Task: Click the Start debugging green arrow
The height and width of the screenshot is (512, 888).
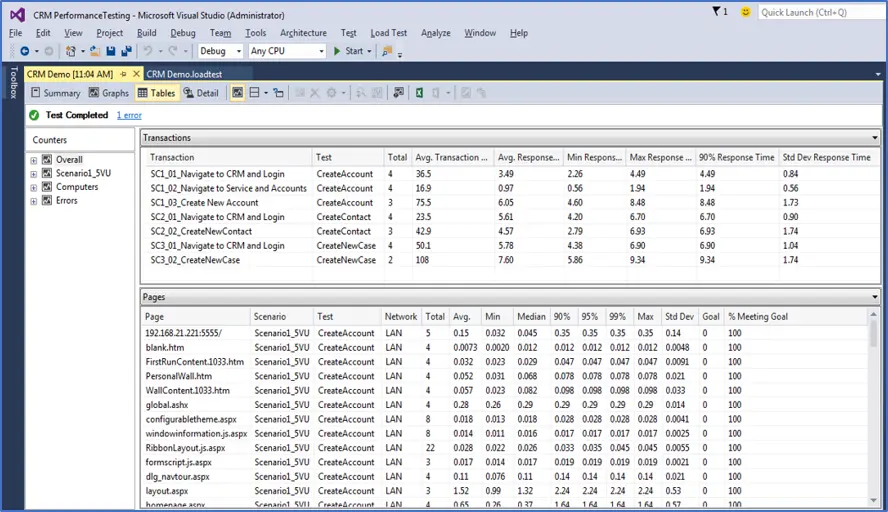Action: (x=338, y=51)
